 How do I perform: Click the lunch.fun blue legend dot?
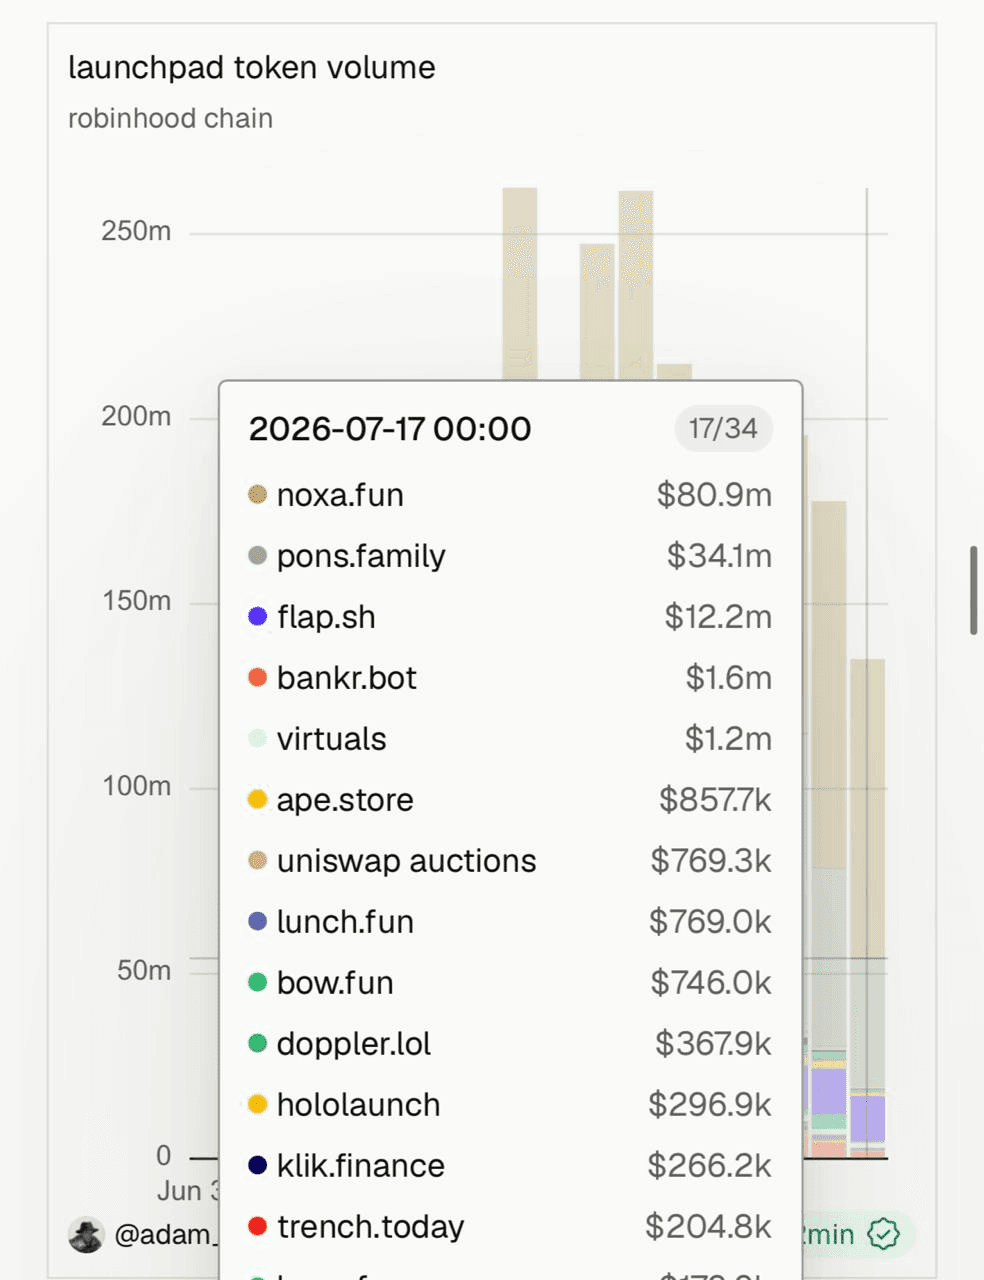coord(257,922)
